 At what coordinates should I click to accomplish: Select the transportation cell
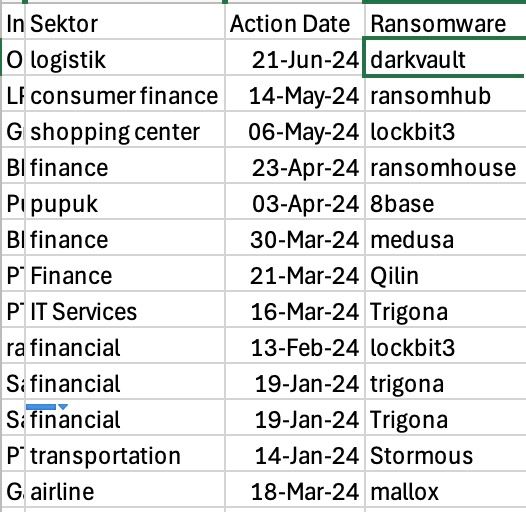click(x=125, y=454)
